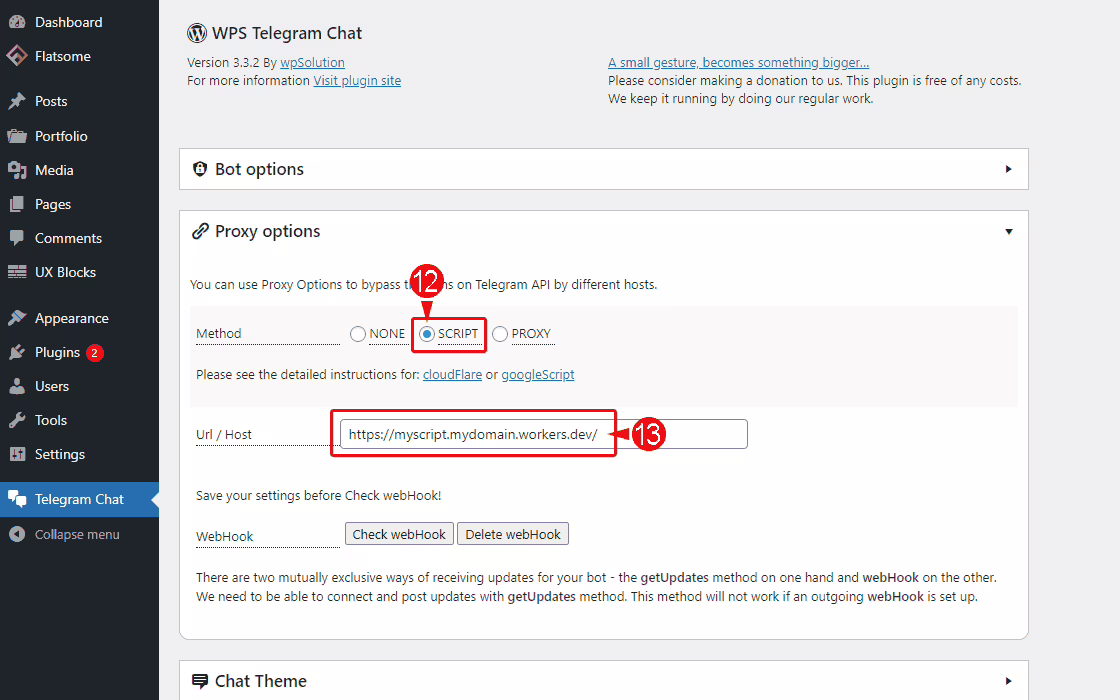This screenshot has height=700, width=1120.
Task: Open the Plugins menu item
Action: tap(57, 352)
